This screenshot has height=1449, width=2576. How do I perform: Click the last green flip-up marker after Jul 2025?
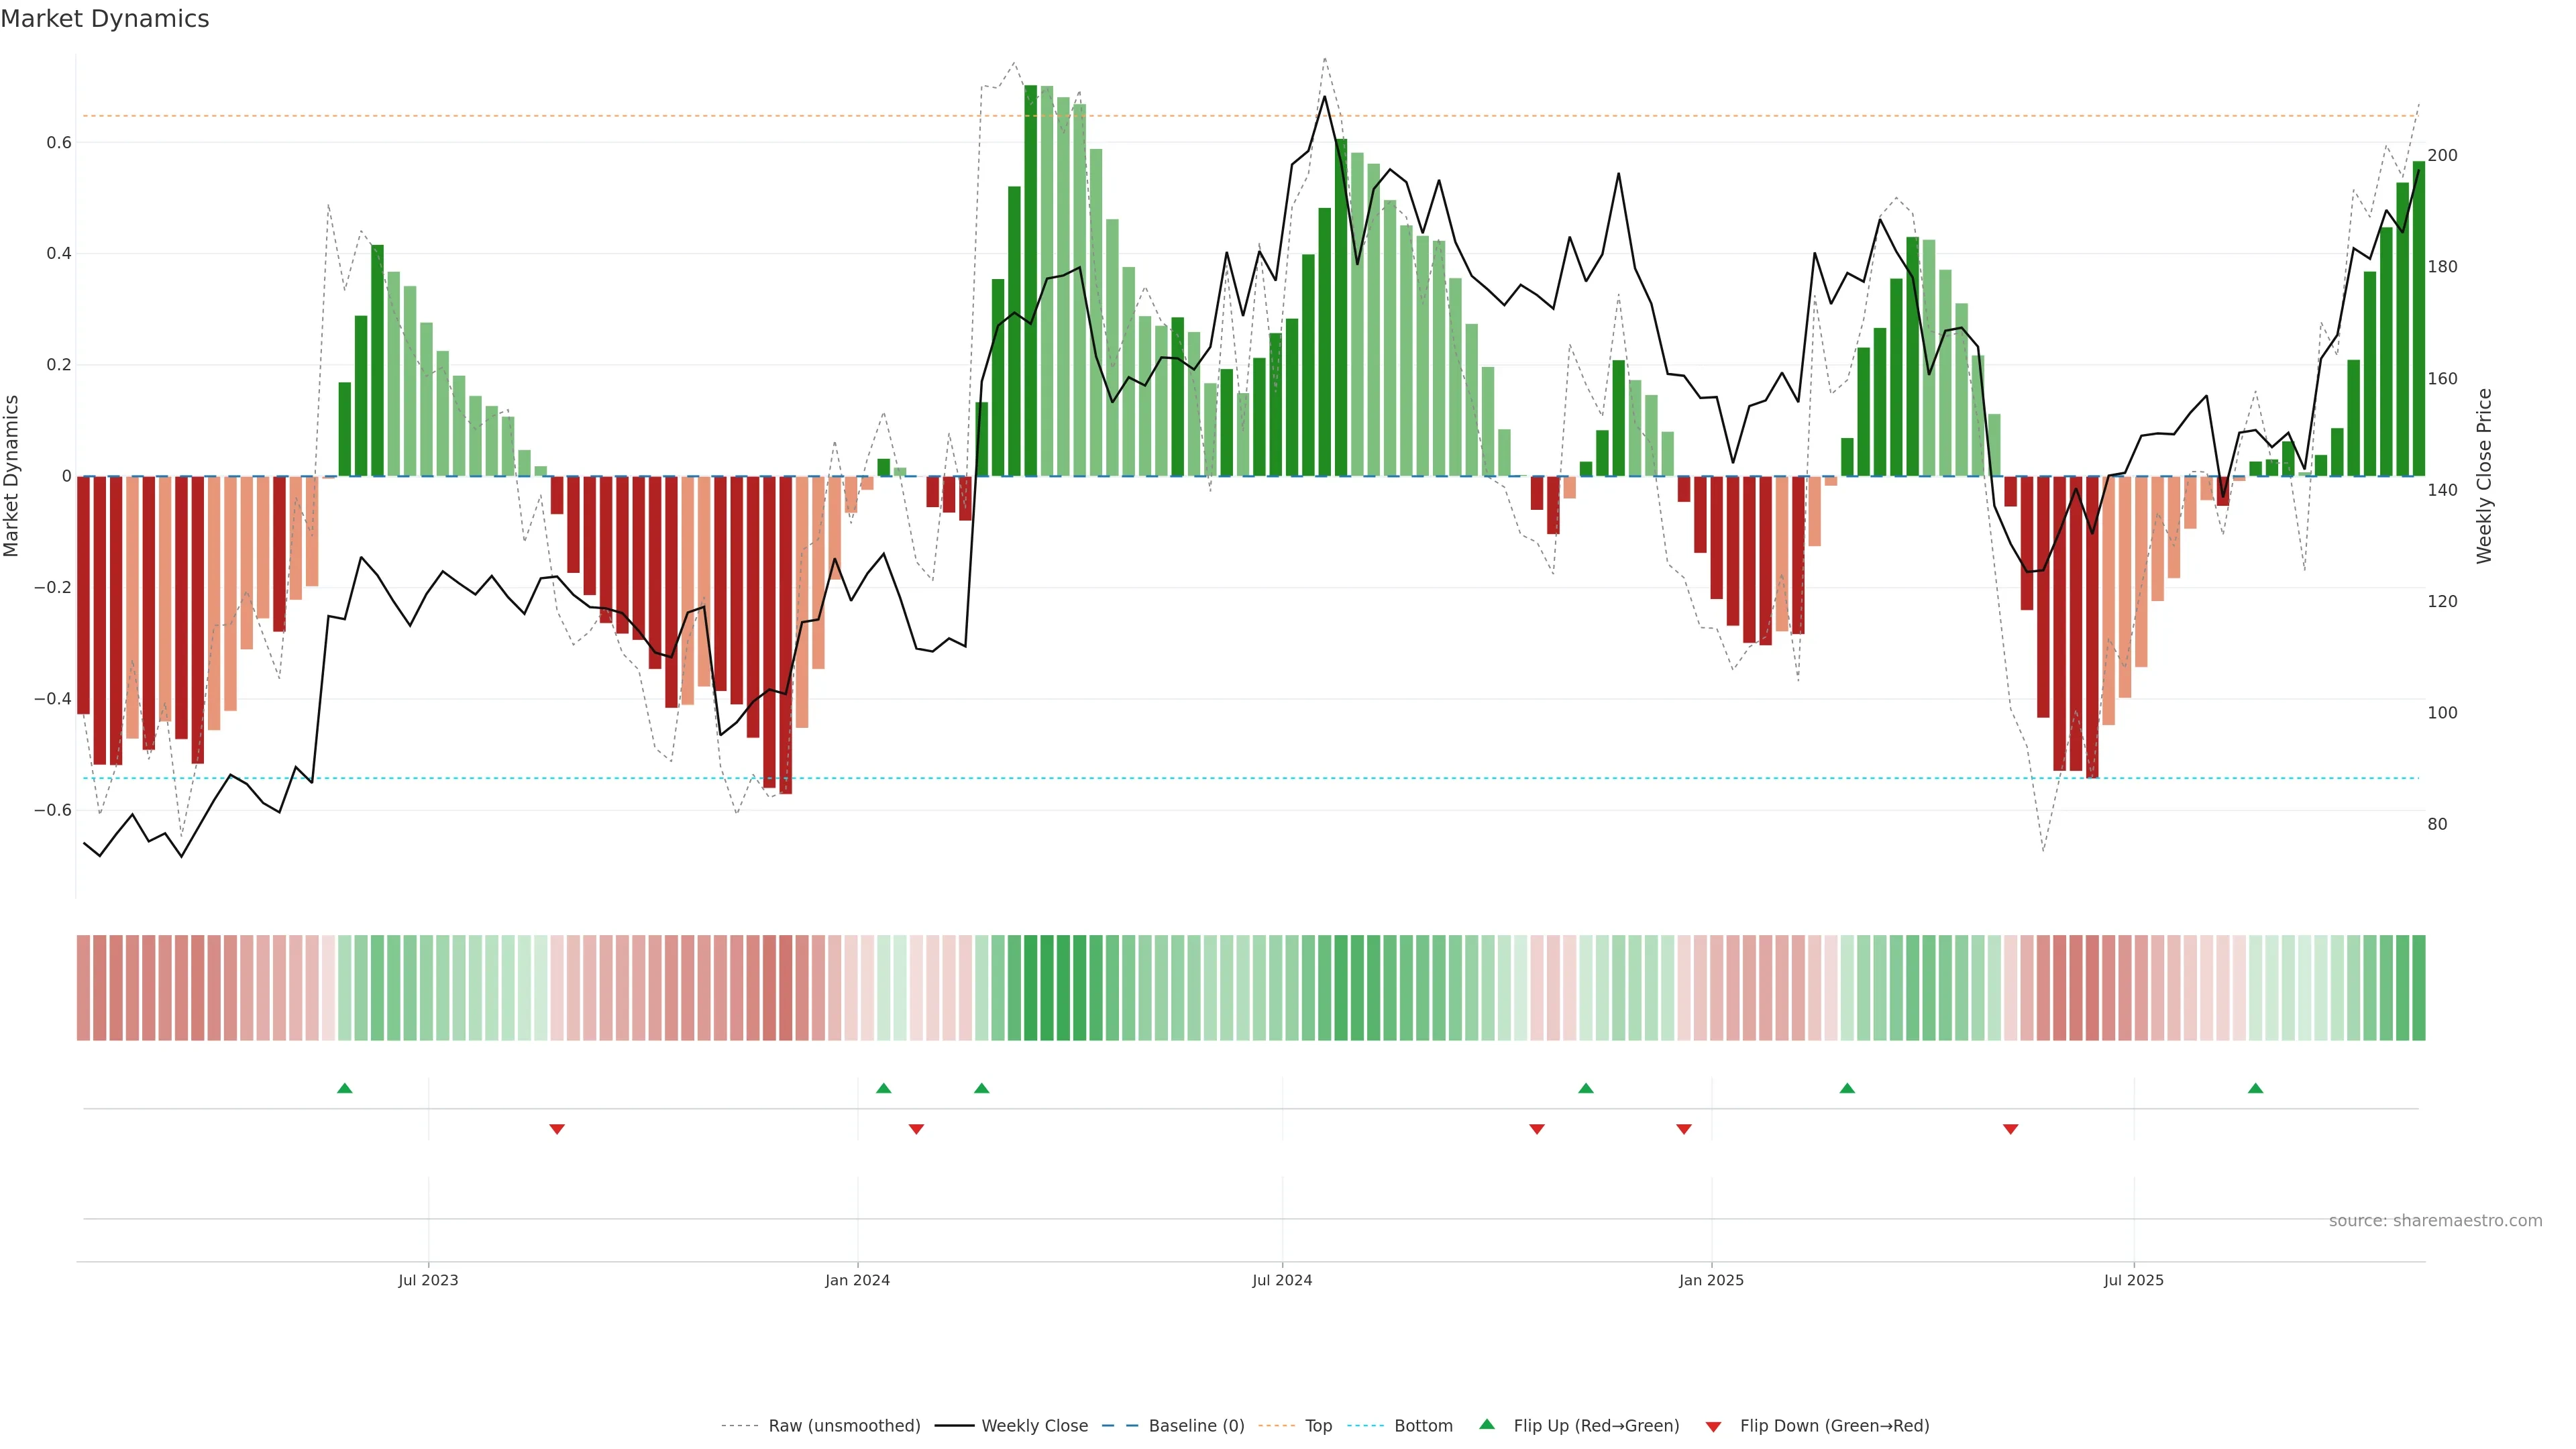pyautogui.click(x=2255, y=1088)
